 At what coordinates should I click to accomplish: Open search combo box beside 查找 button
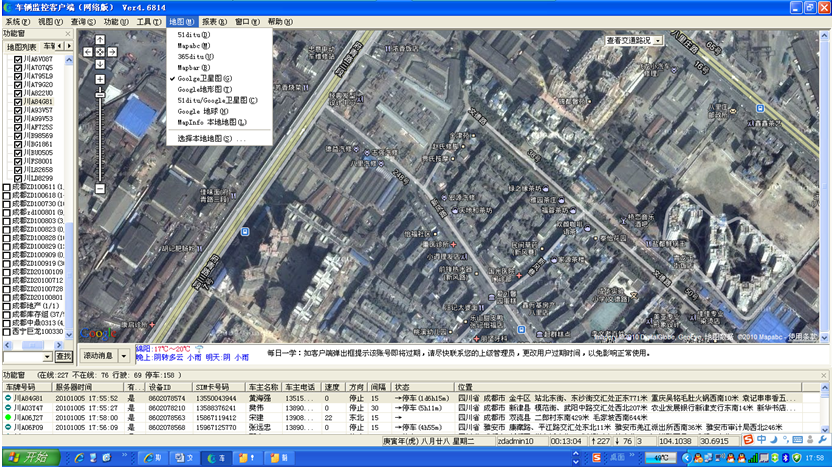[x=46, y=356]
